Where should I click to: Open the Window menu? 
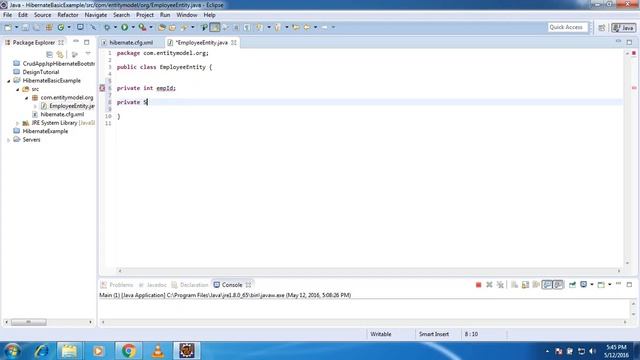187,15
